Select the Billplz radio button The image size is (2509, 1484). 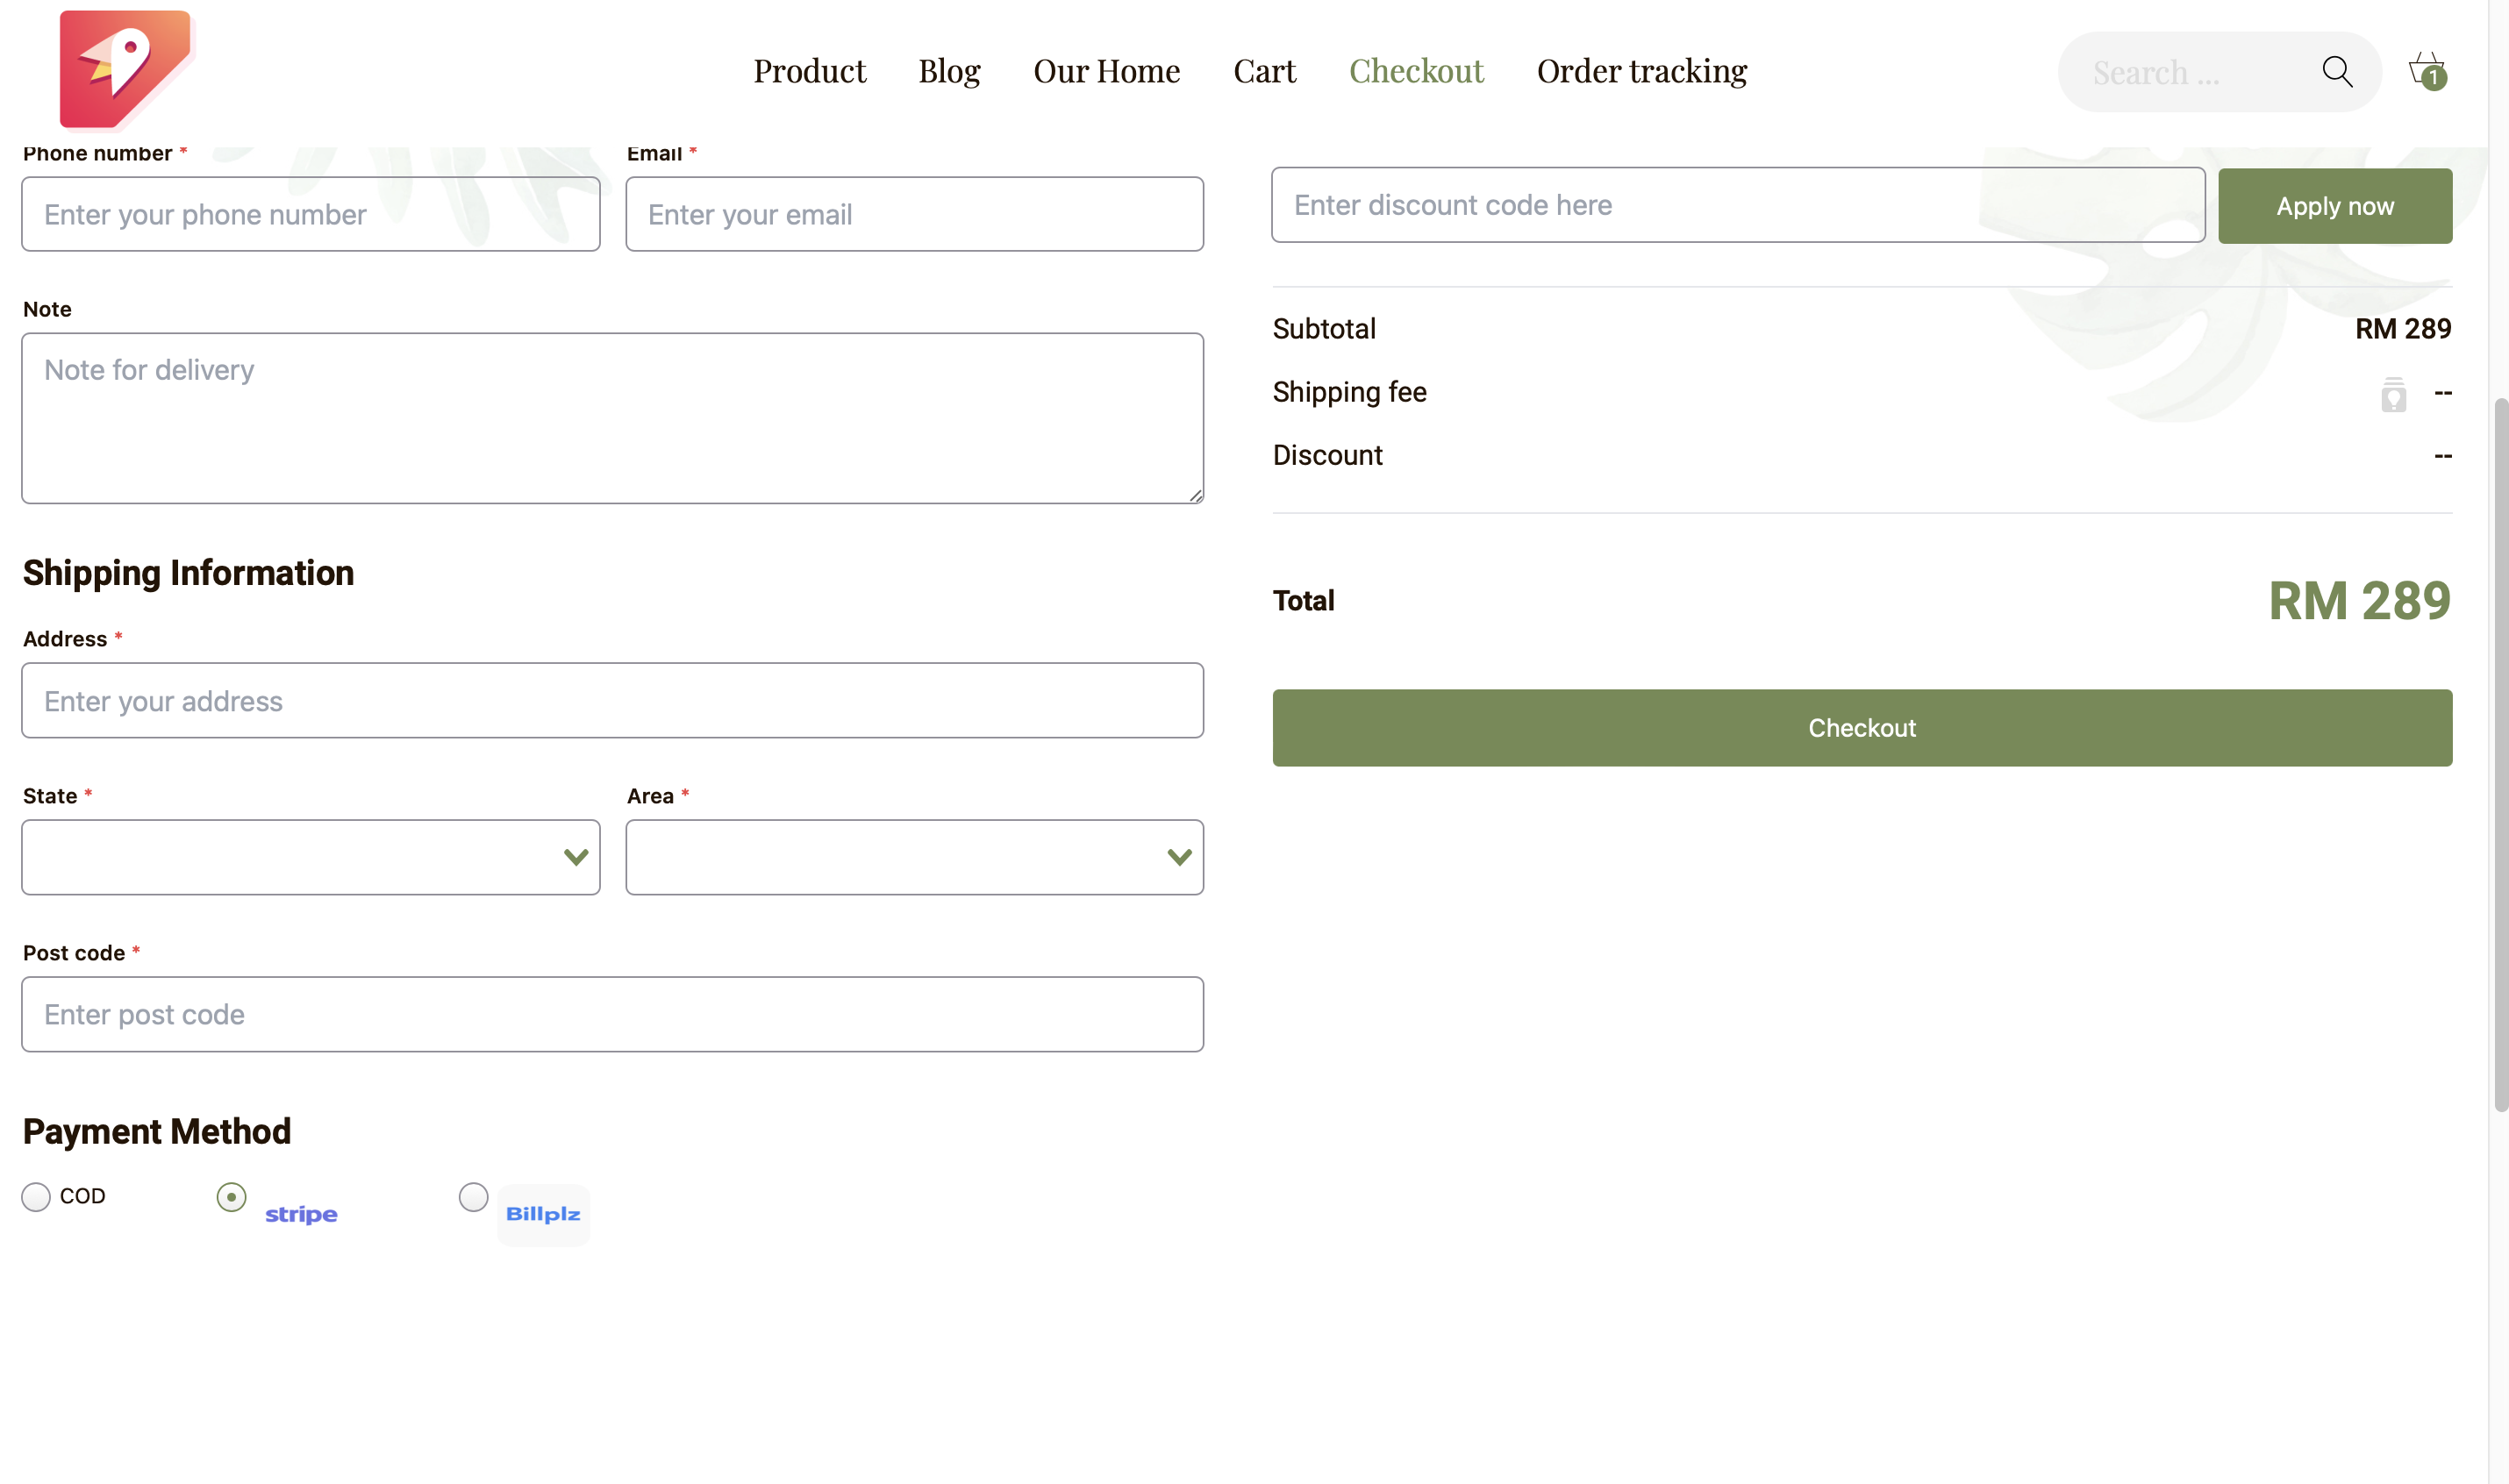pos(473,1196)
